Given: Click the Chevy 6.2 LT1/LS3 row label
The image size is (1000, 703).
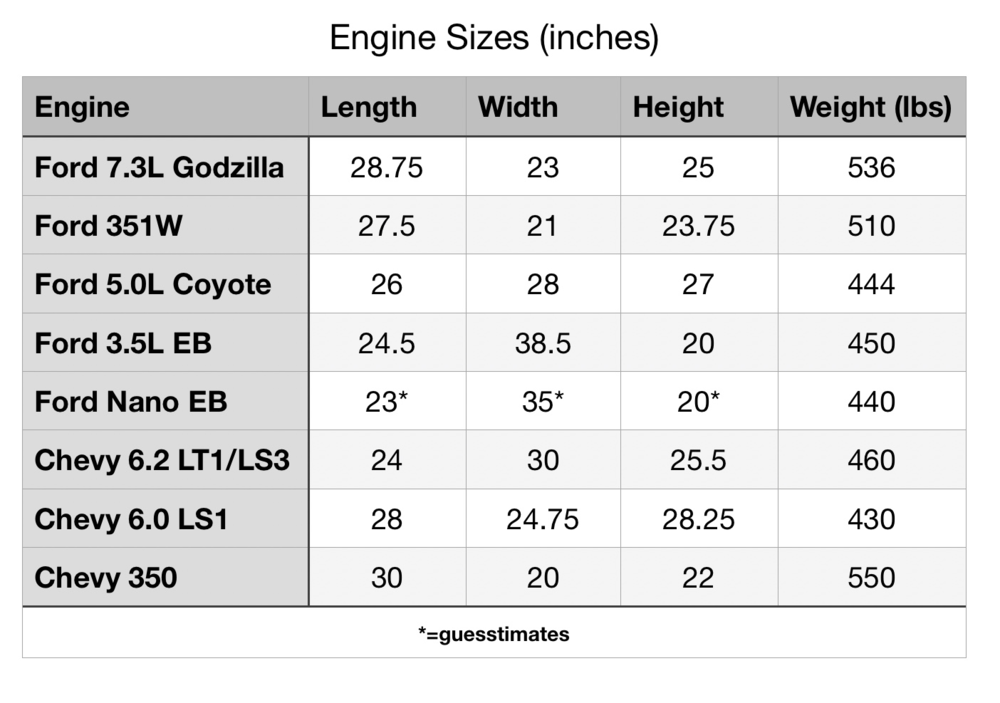Looking at the screenshot, I should (163, 461).
